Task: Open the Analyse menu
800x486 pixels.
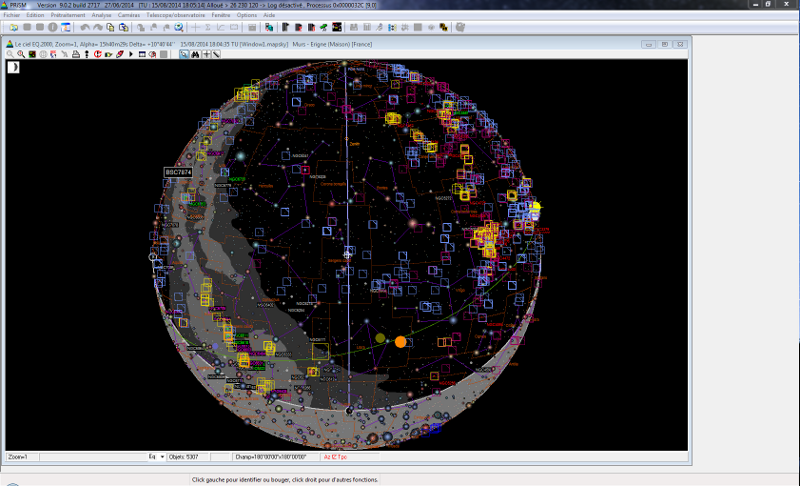Action: tap(101, 16)
